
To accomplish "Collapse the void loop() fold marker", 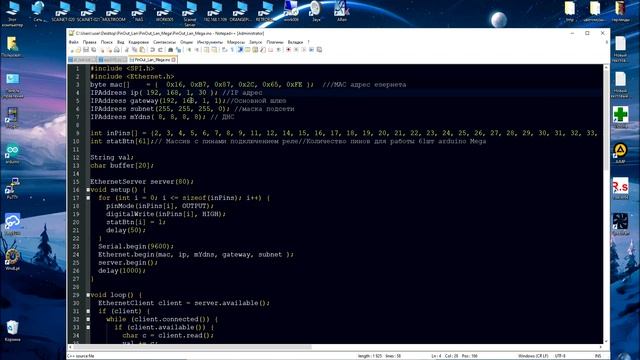I will [88, 295].
